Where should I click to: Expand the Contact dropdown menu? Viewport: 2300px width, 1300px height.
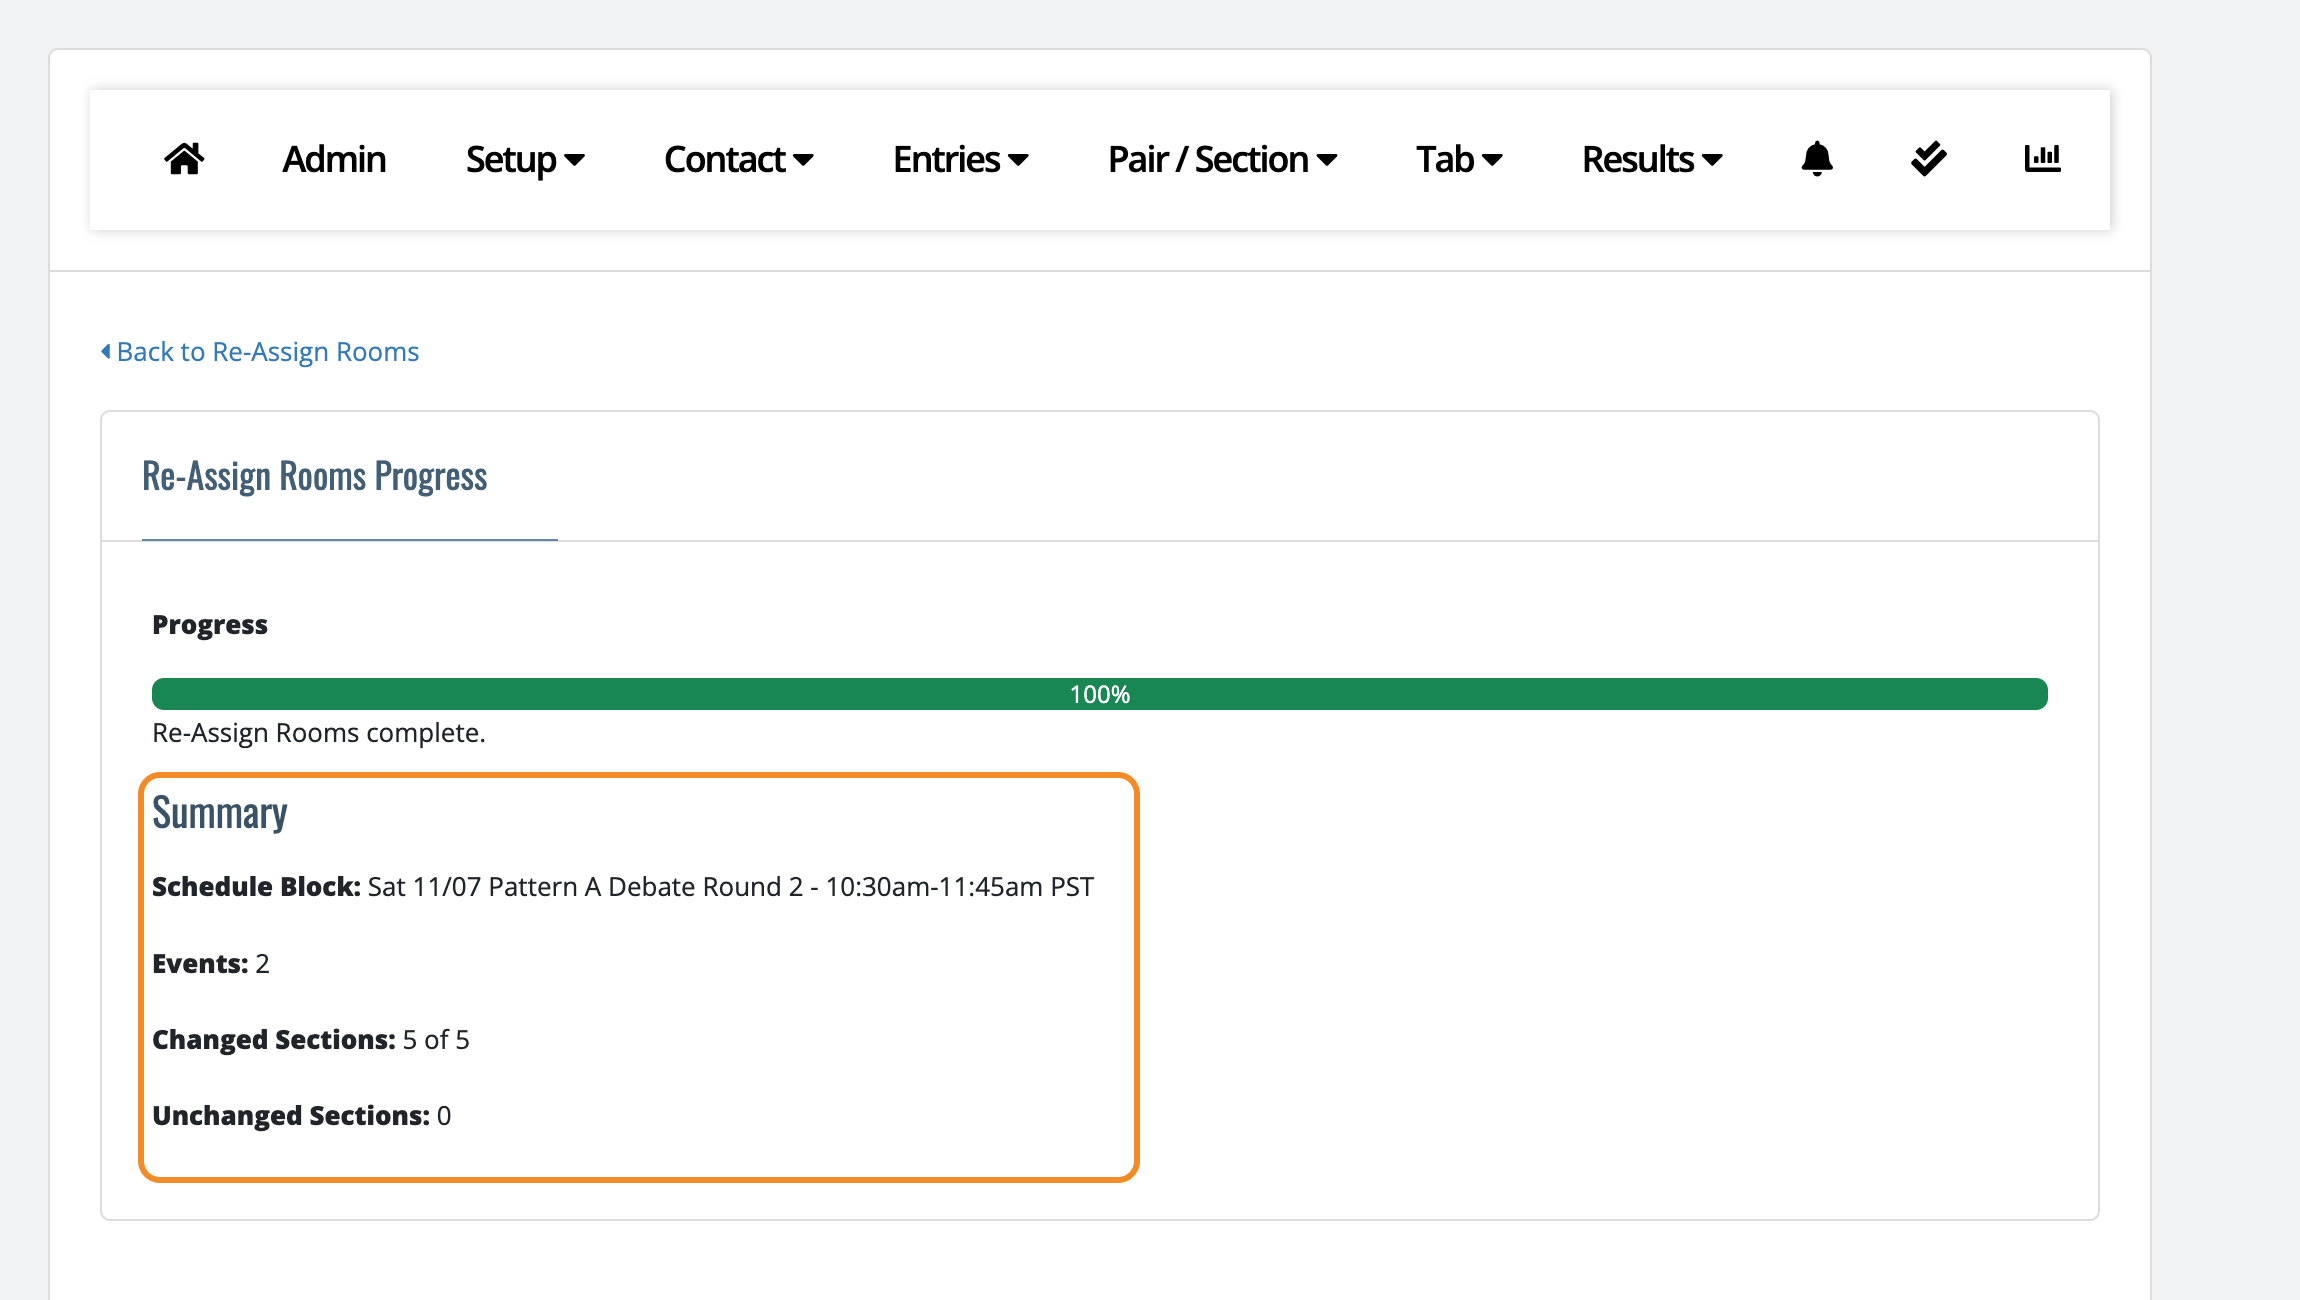click(739, 160)
